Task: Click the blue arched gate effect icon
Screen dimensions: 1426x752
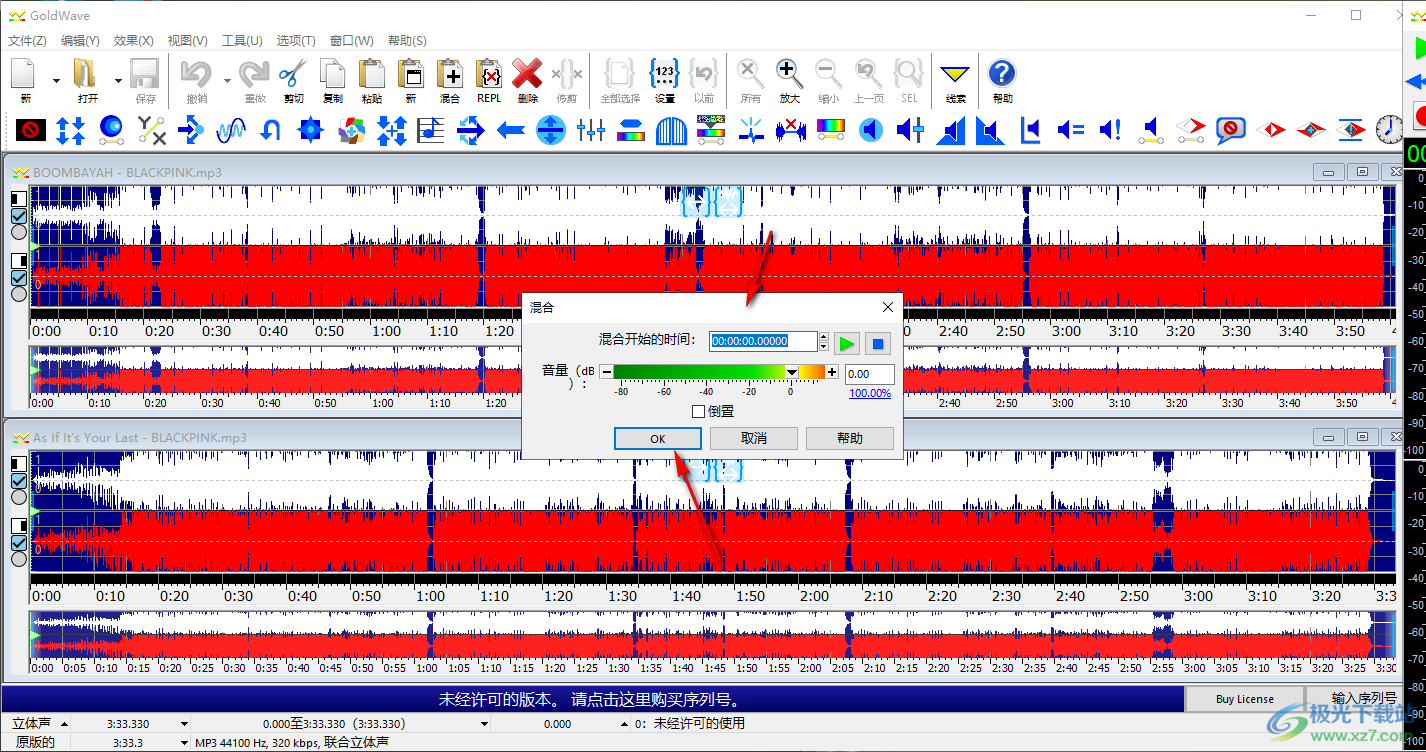Action: coord(671,129)
